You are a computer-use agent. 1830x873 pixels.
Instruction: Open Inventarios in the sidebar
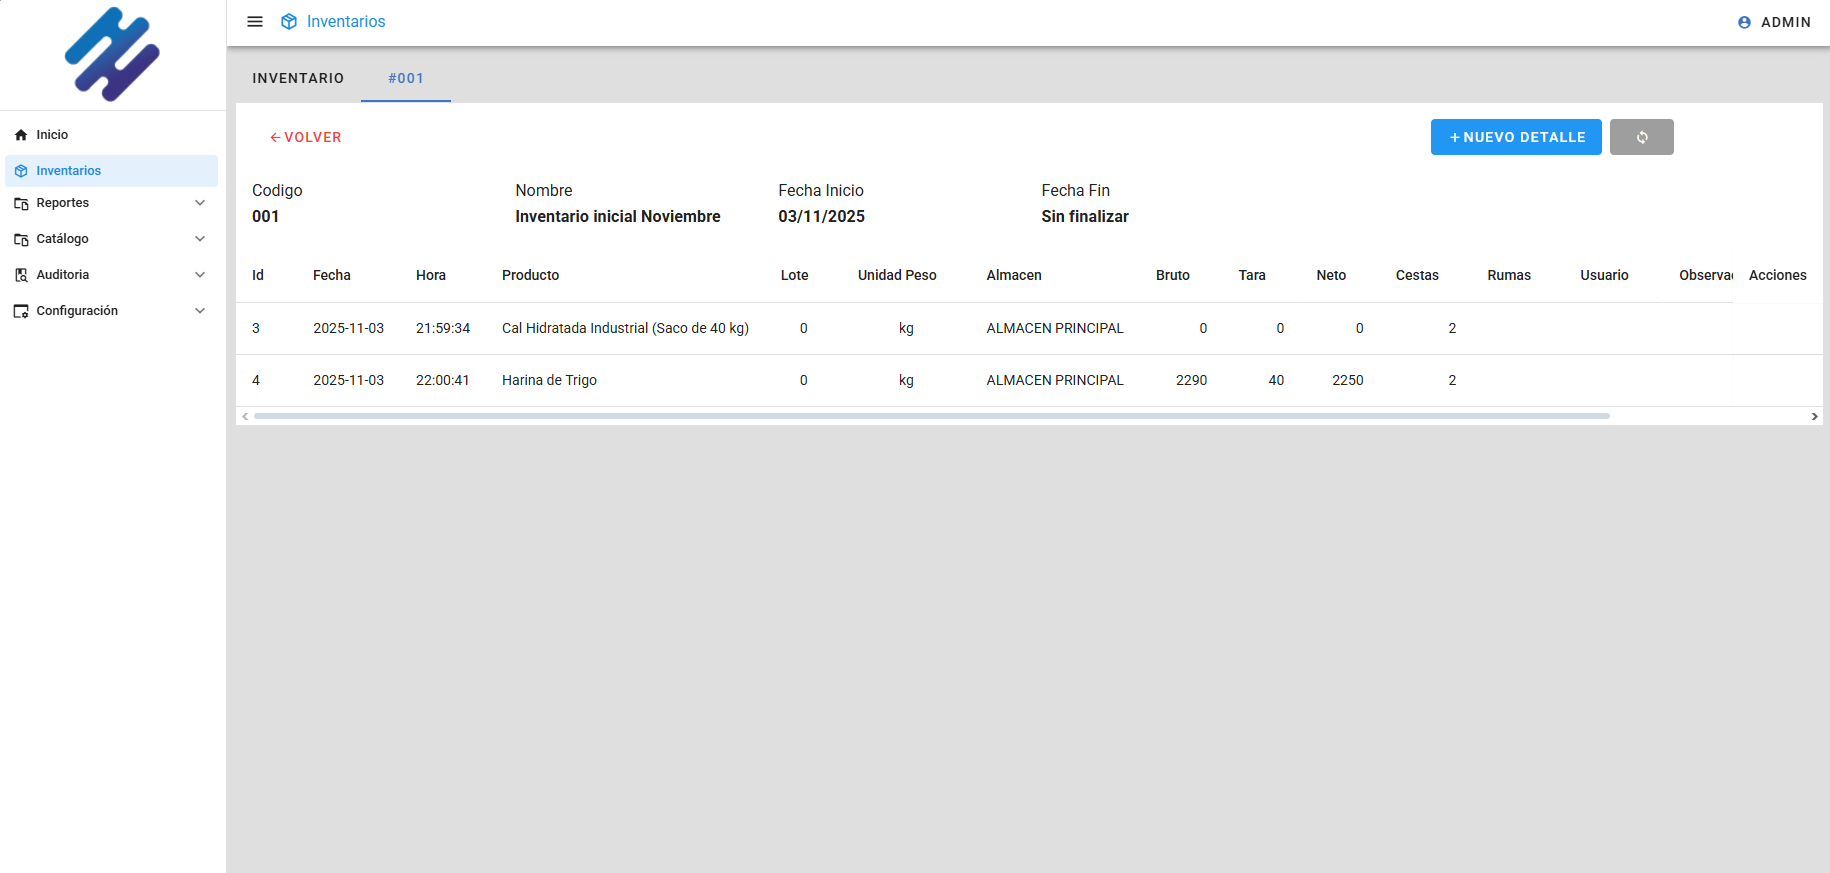(x=68, y=171)
